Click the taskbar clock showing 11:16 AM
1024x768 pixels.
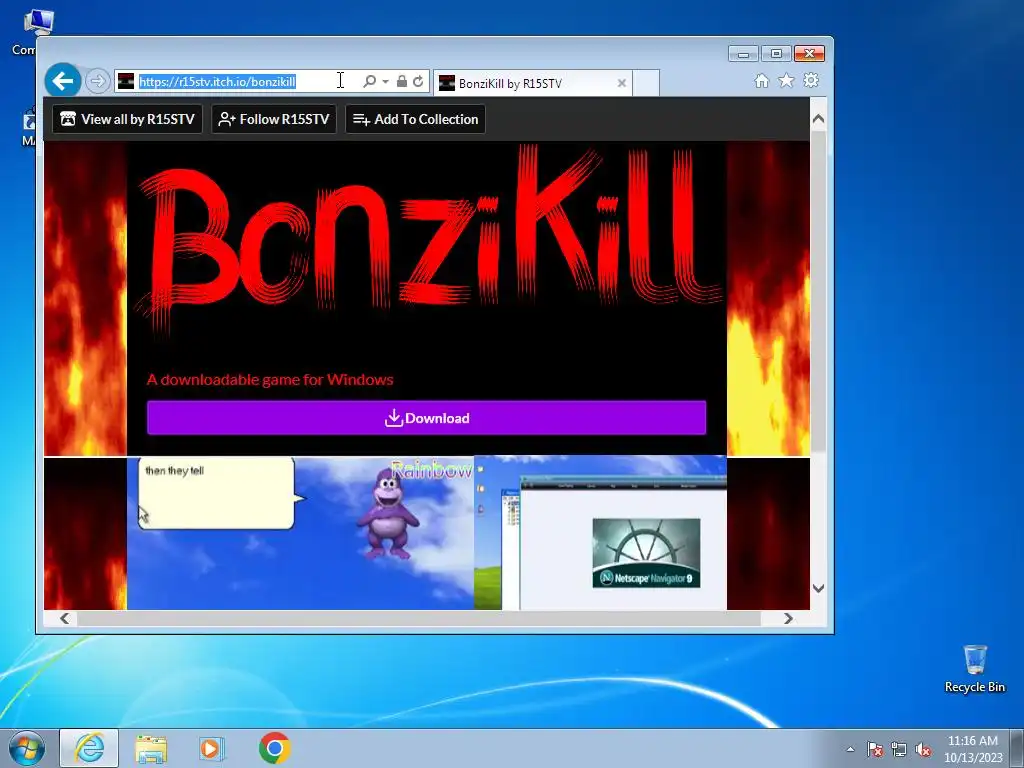[x=972, y=749]
